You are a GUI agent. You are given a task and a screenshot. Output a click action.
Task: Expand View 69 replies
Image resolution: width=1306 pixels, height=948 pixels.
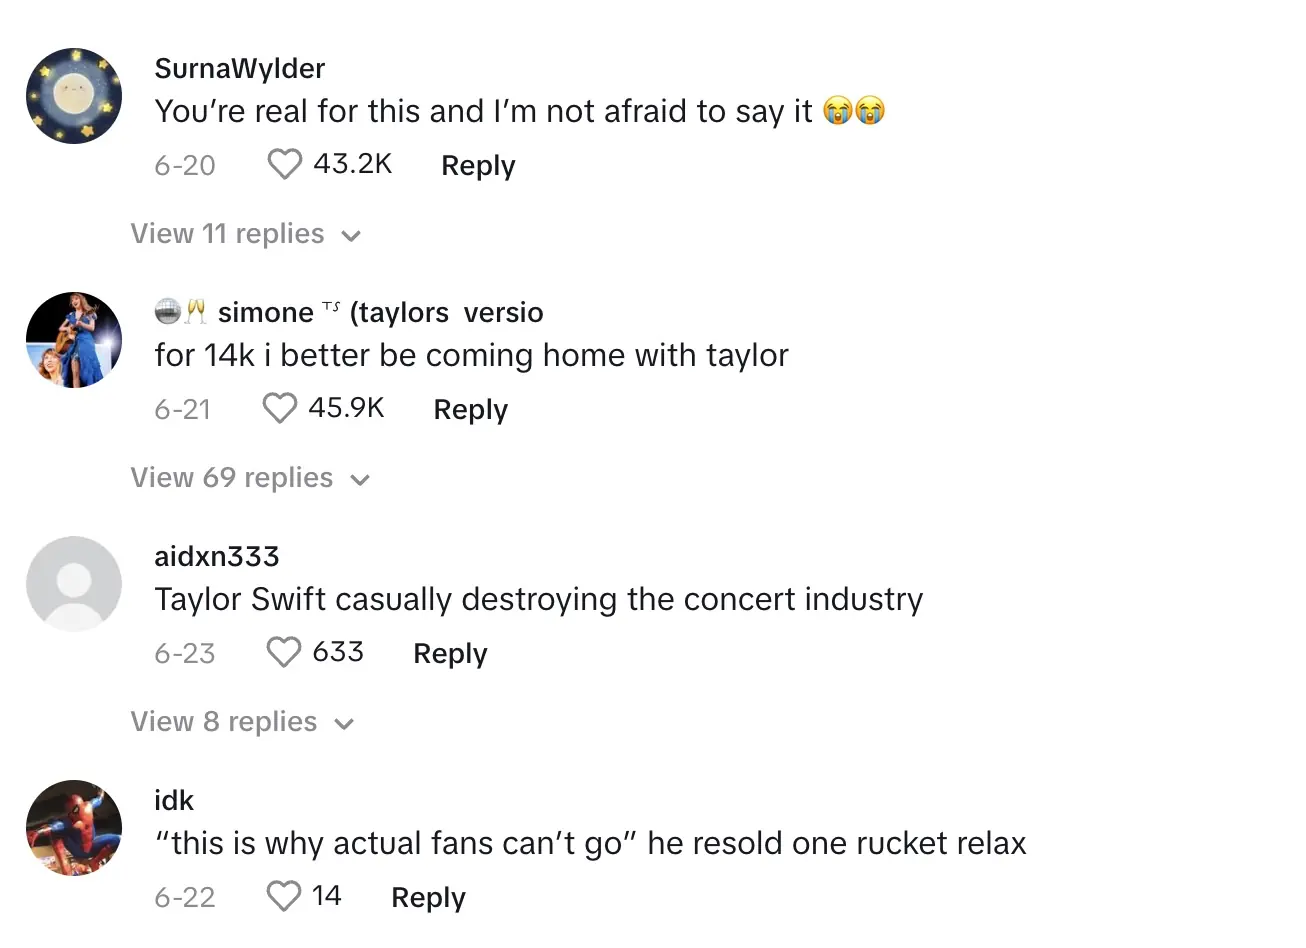pos(250,478)
